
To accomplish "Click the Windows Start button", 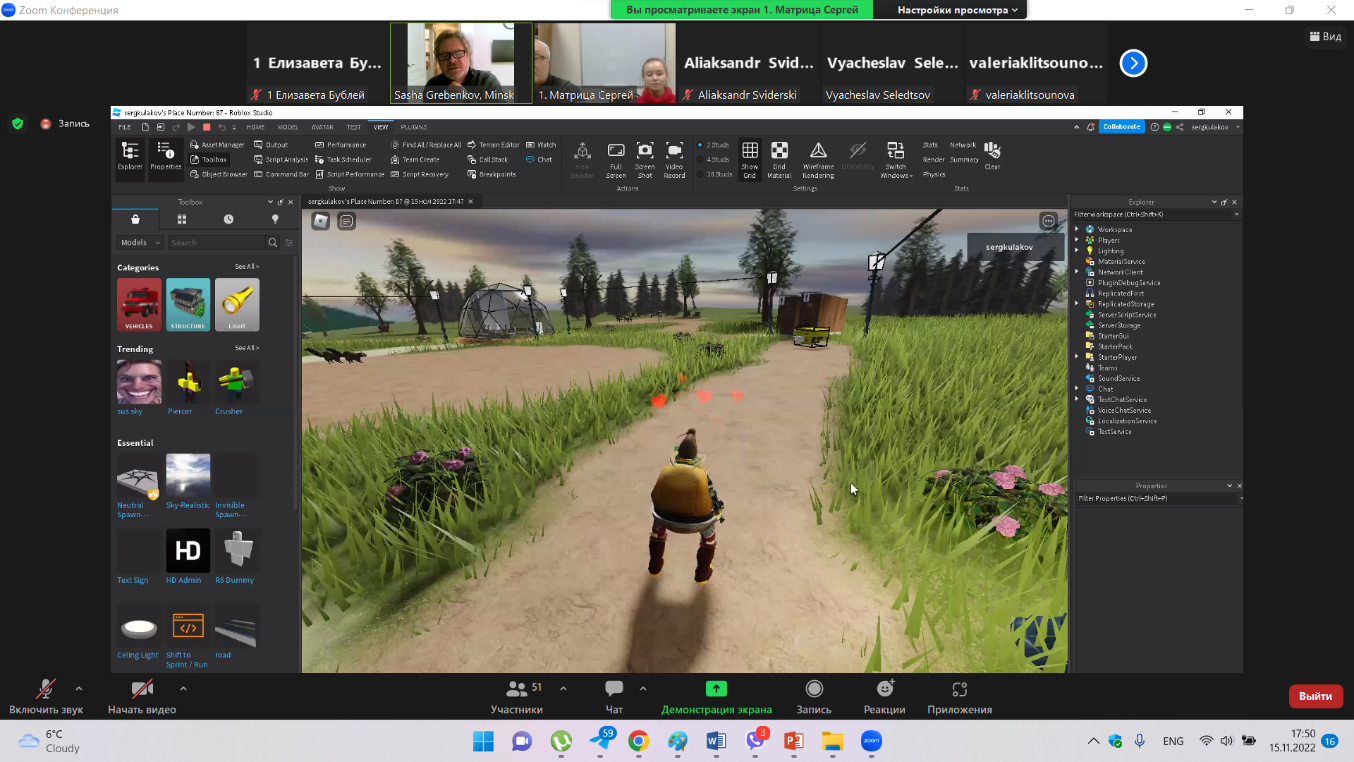I will point(482,741).
